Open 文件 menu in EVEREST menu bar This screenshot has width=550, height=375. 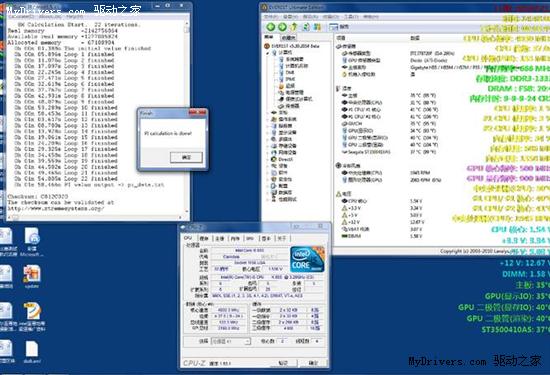pyautogui.click(x=270, y=16)
